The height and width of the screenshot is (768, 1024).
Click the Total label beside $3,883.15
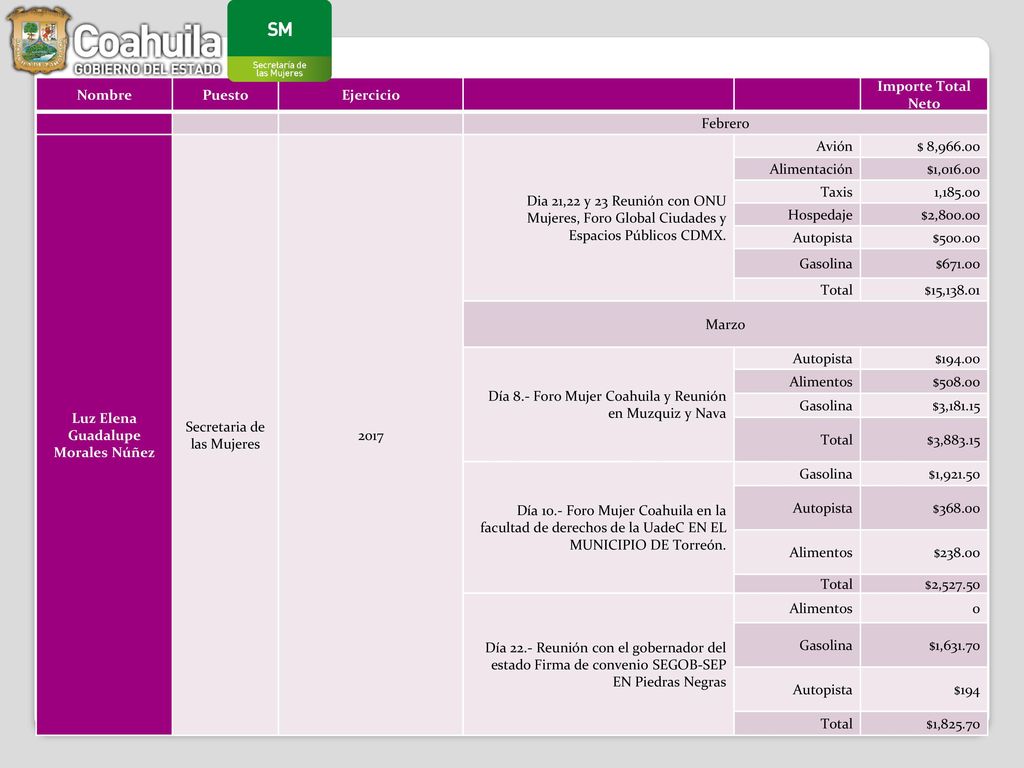click(x=837, y=440)
